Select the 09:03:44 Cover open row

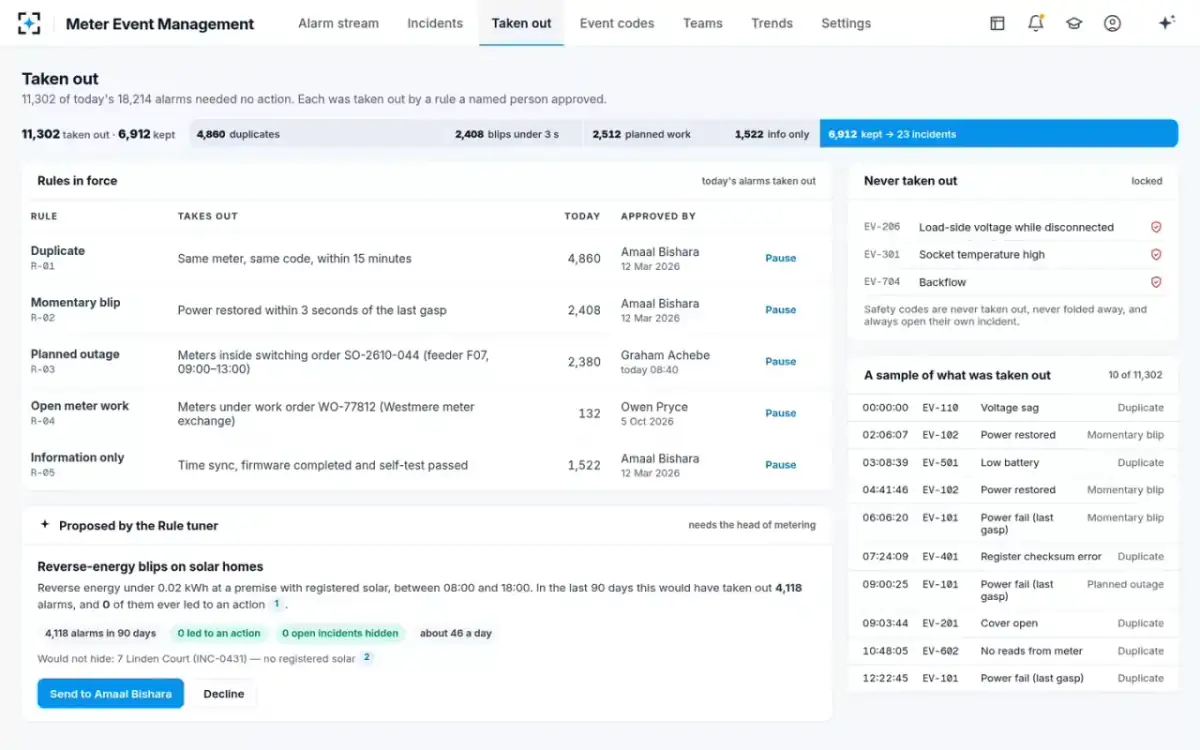tap(1013, 624)
